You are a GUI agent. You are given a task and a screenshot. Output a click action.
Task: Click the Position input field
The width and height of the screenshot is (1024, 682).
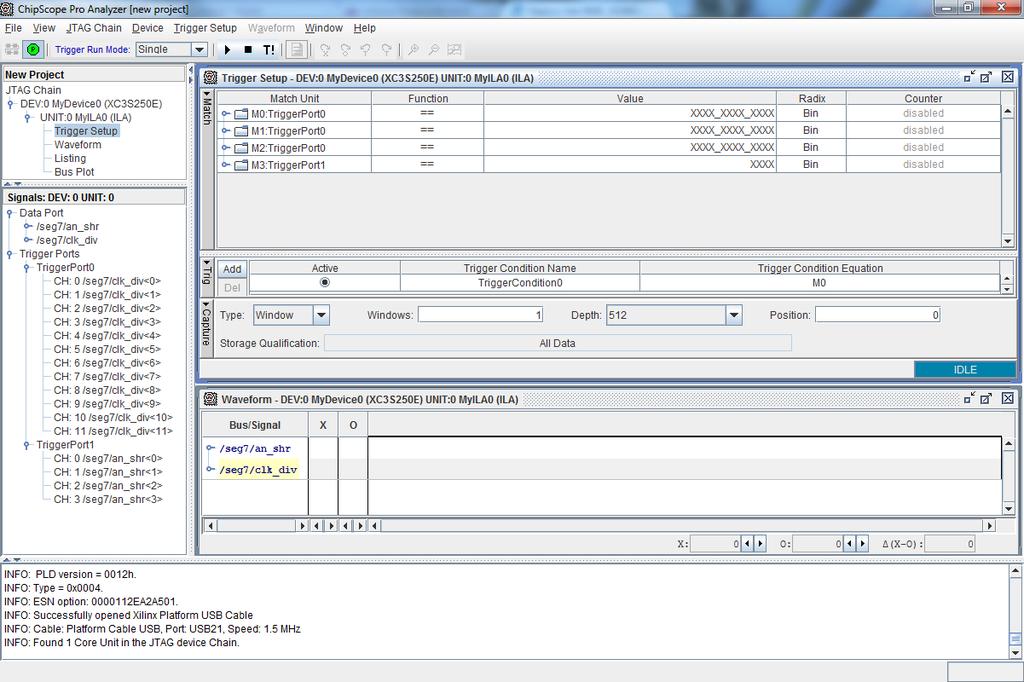[x=878, y=315]
